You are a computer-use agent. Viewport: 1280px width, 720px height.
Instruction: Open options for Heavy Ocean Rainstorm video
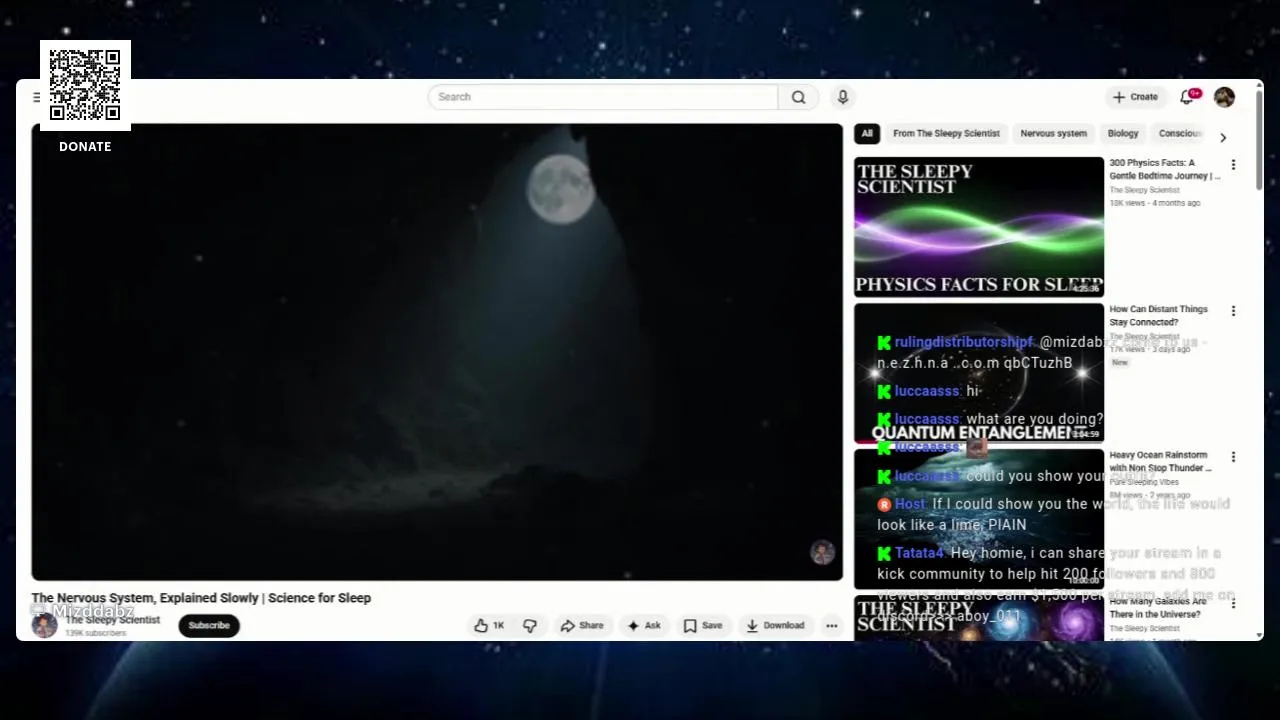(1233, 457)
